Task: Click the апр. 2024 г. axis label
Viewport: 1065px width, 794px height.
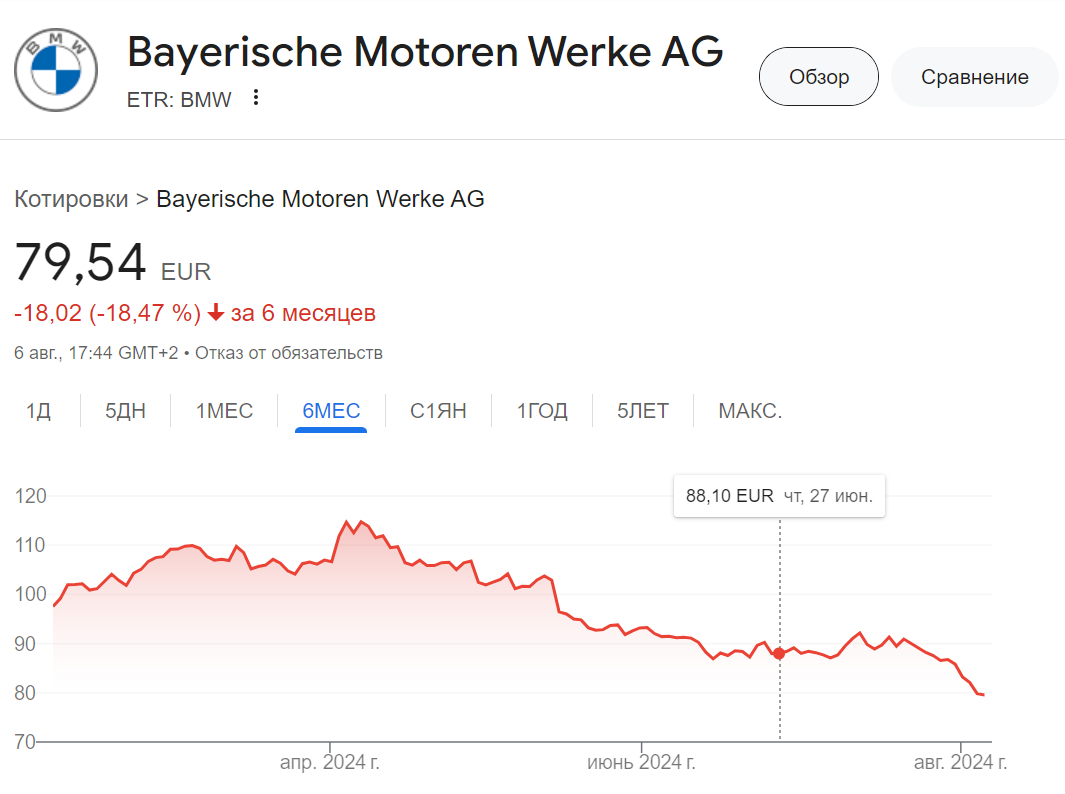Action: (x=329, y=763)
